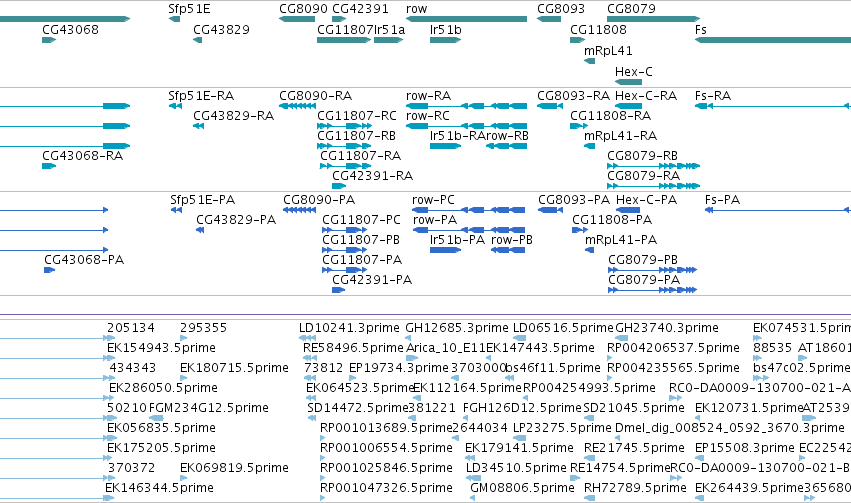This screenshot has width=851, height=503.
Task: Select the Fs-PA protein label
Action: [722, 200]
